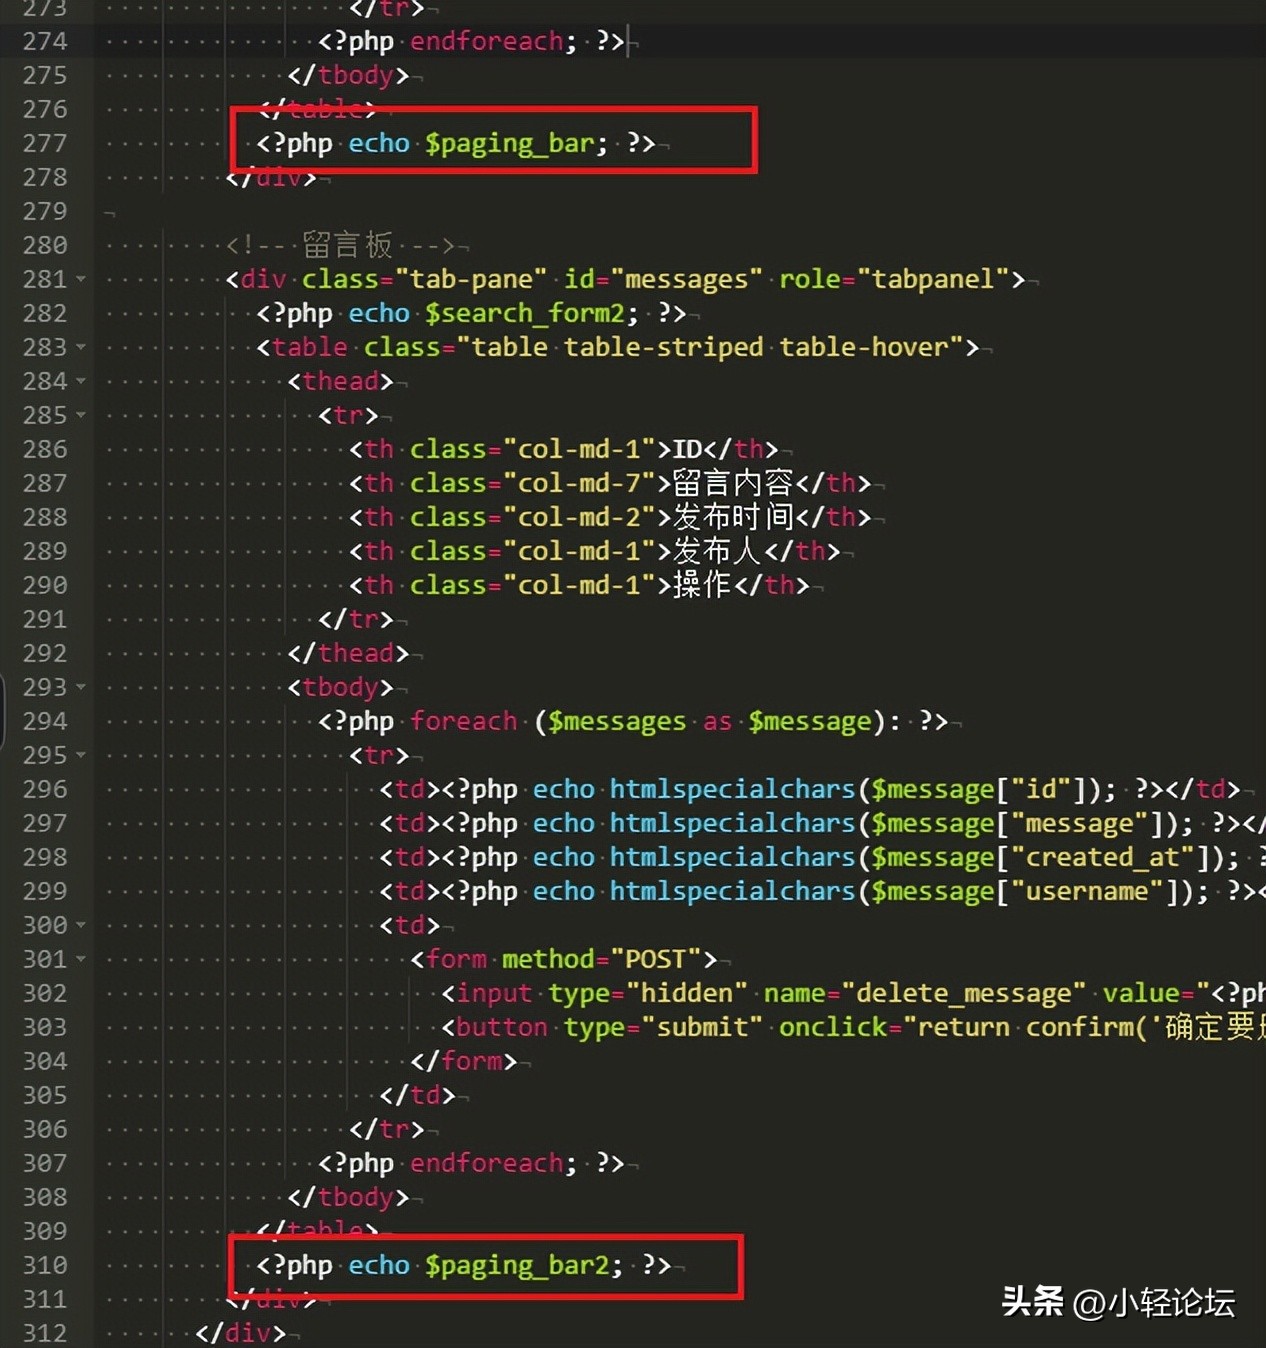
Task: Click the 发布人 header text
Action: 718,552
